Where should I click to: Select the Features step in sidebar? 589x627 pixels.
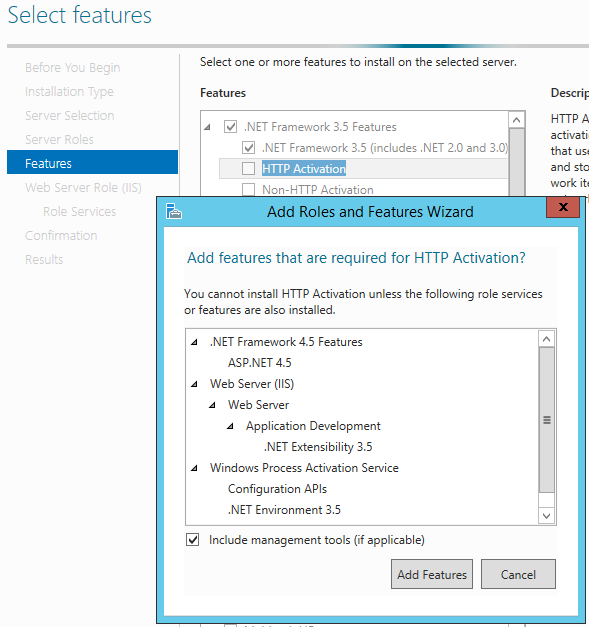pos(92,162)
